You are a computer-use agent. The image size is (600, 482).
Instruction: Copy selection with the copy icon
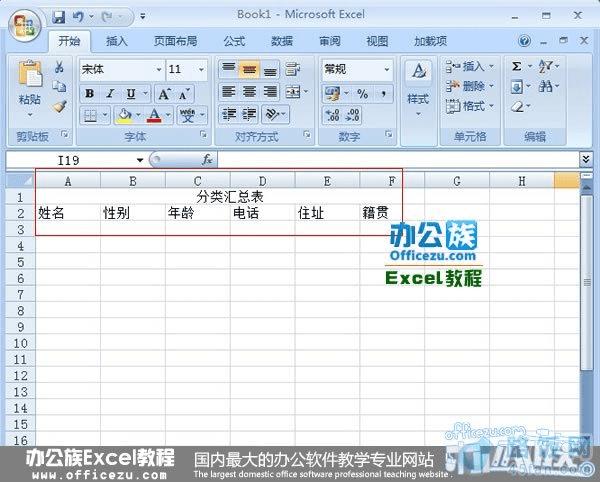pyautogui.click(x=59, y=87)
